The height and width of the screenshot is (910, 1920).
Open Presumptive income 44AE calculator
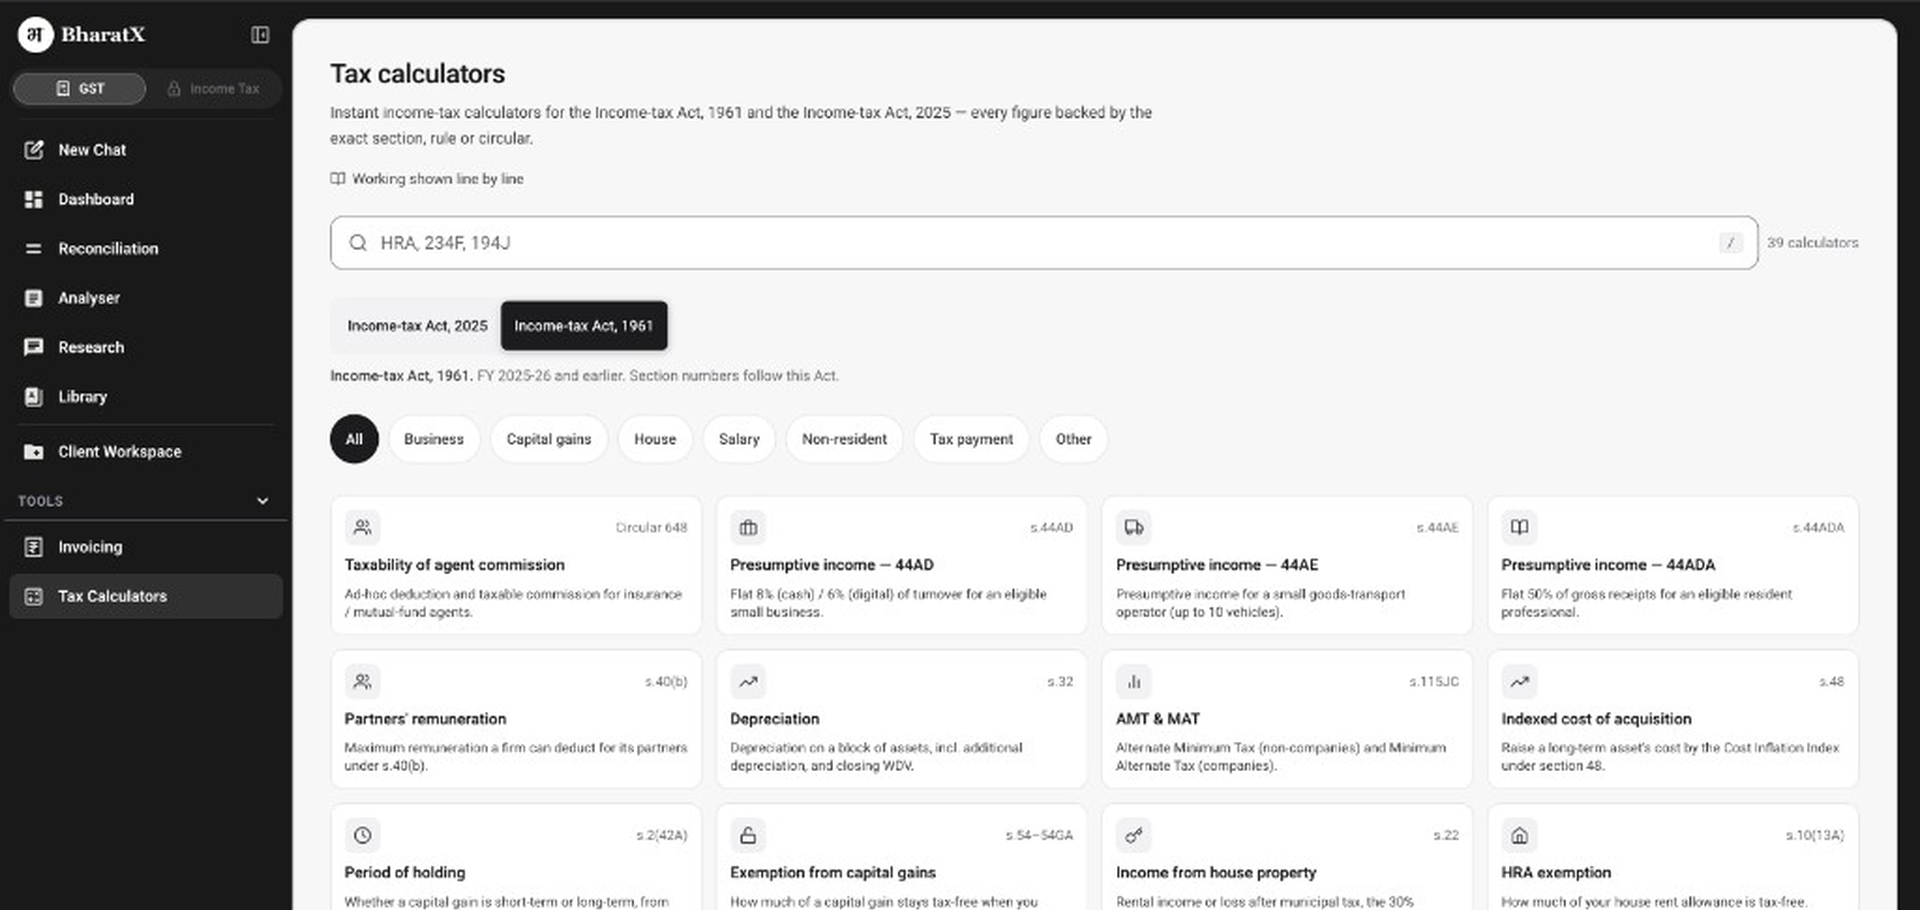click(1287, 565)
